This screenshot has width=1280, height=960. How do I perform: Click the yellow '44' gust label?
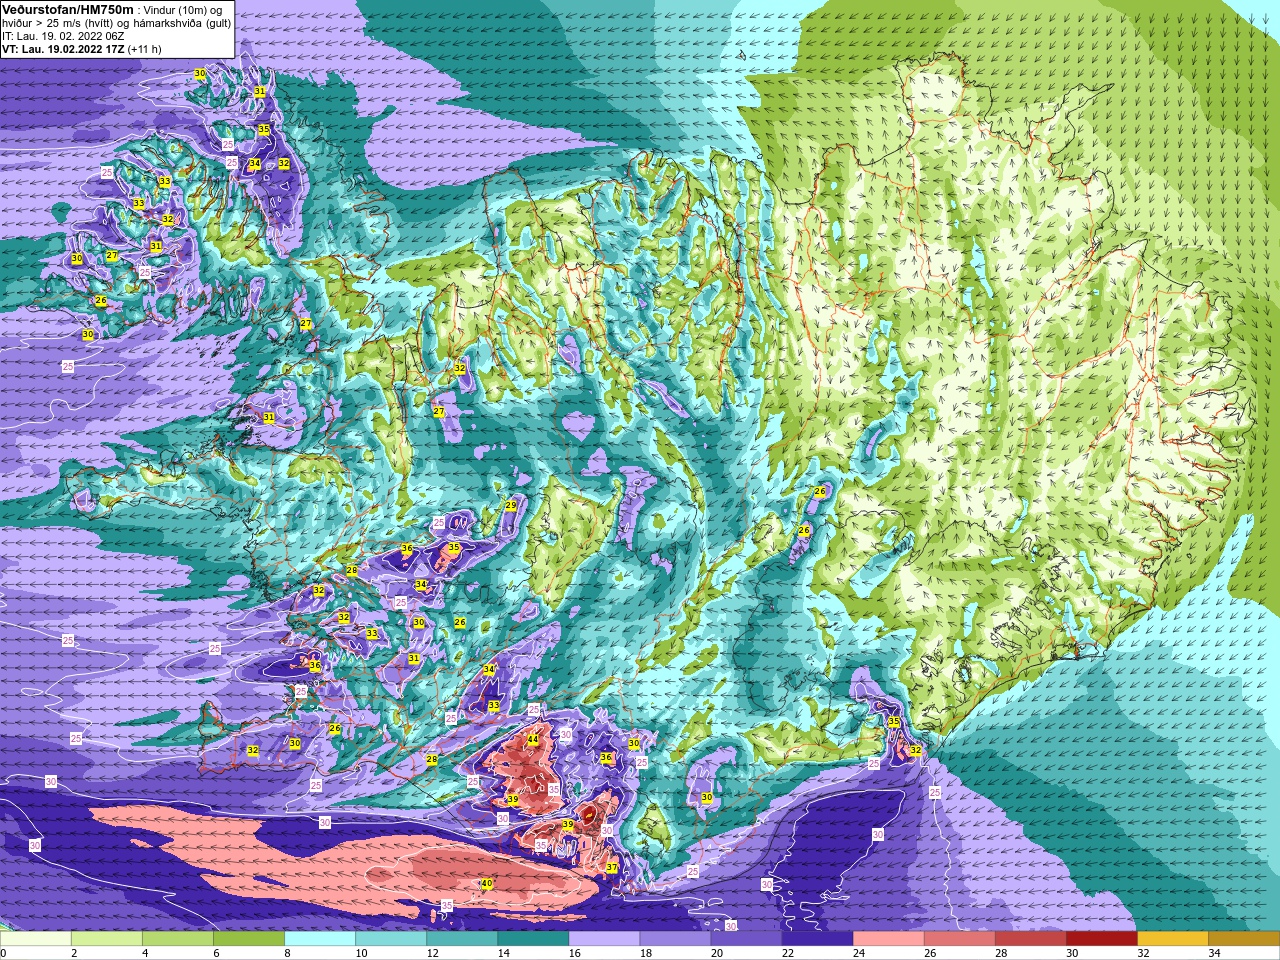coord(533,739)
